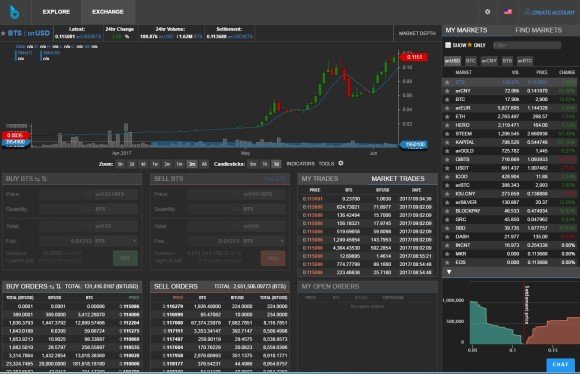Sort markets by the PRICE column header
Screen dimensions: 580x374
pyautogui.click(x=542, y=73)
